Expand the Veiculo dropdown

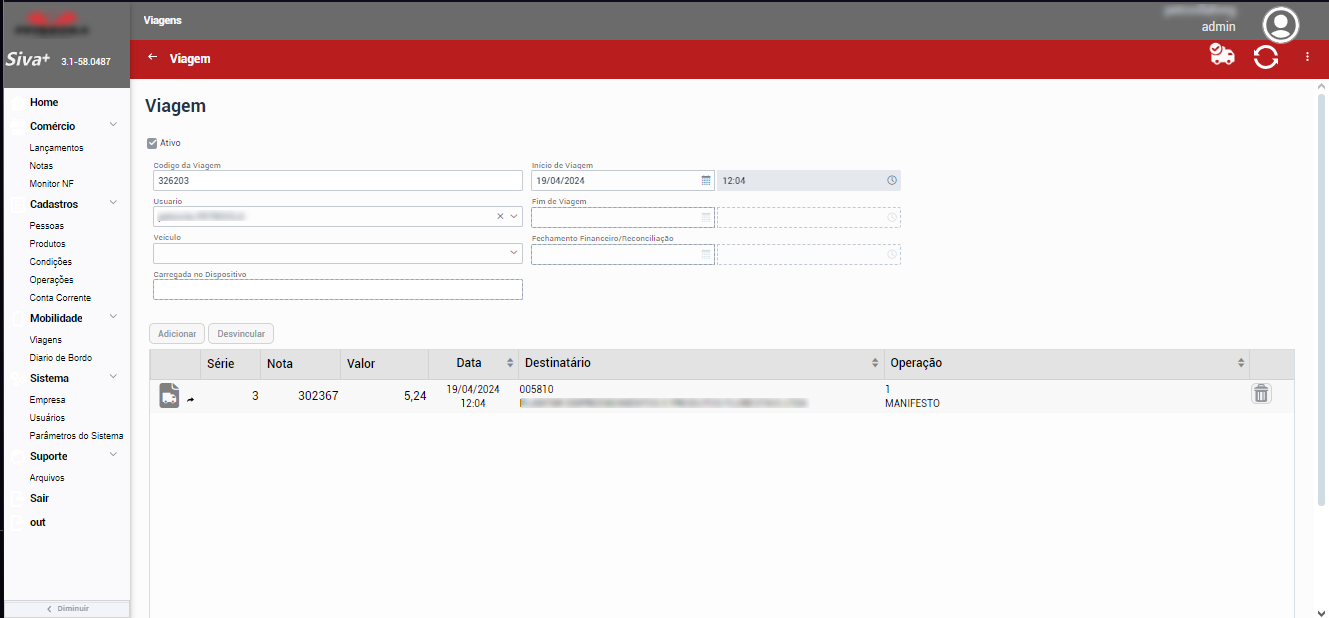(514, 254)
